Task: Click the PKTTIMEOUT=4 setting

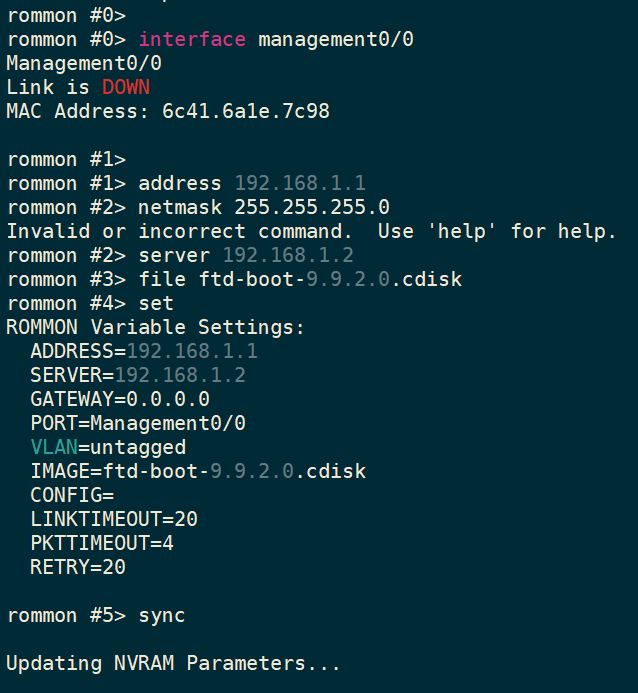Action: tap(102, 543)
